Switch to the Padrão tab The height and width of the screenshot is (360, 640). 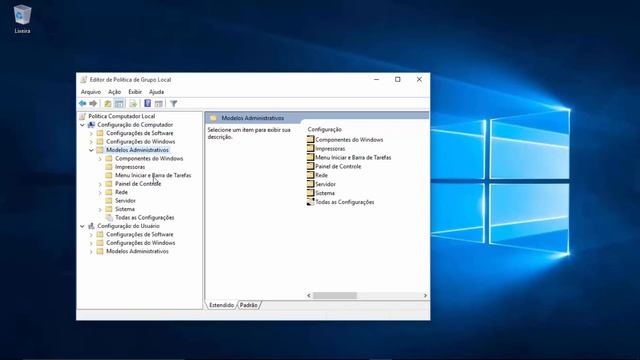(249, 305)
